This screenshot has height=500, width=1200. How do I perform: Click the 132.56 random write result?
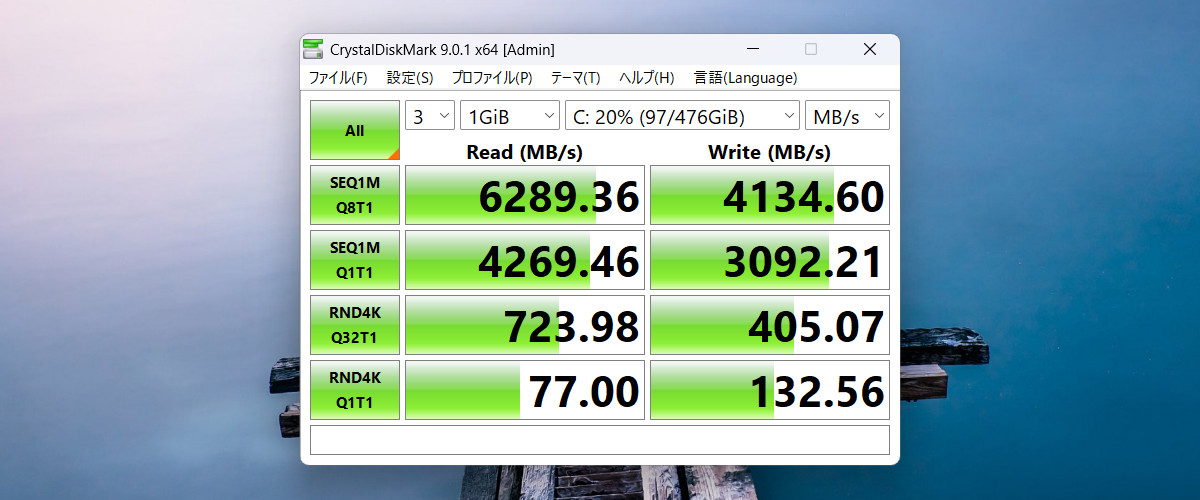(x=770, y=390)
